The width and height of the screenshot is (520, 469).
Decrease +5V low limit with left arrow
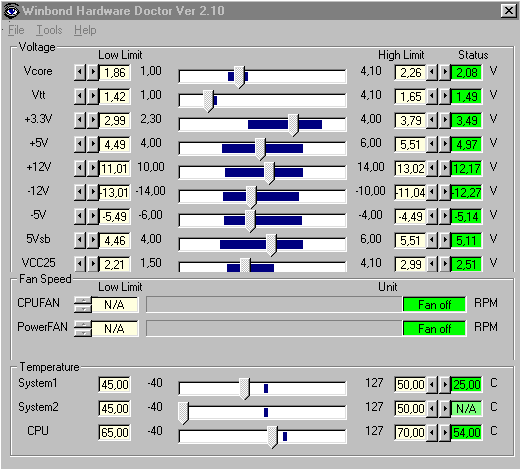(80, 144)
